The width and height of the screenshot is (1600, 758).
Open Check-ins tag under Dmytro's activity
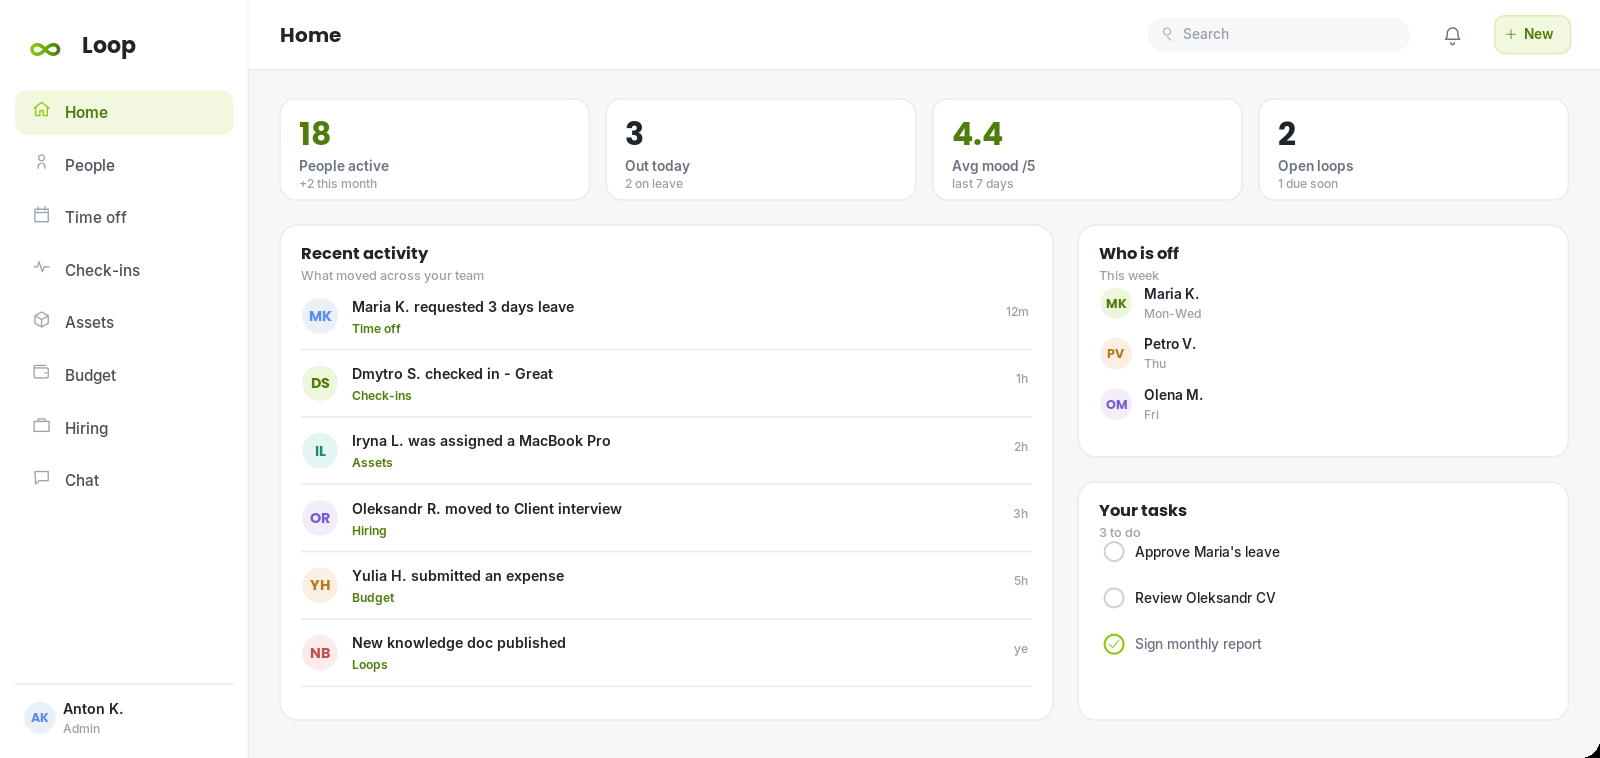[x=382, y=396]
